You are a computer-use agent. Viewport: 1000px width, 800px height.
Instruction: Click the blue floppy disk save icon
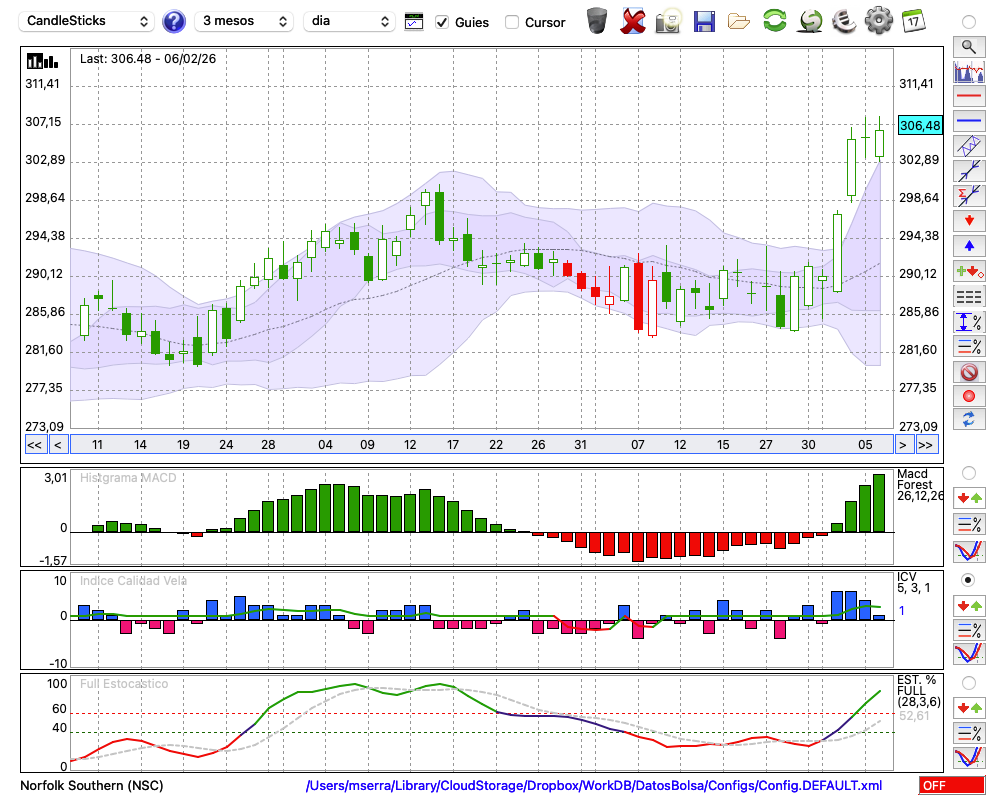(x=704, y=21)
